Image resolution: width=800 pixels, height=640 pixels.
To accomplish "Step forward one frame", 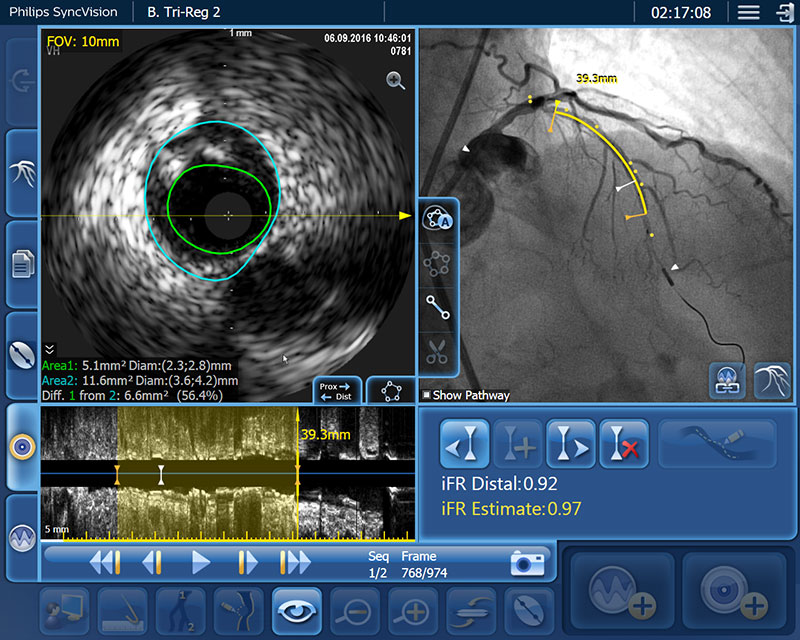I will pyautogui.click(x=247, y=562).
